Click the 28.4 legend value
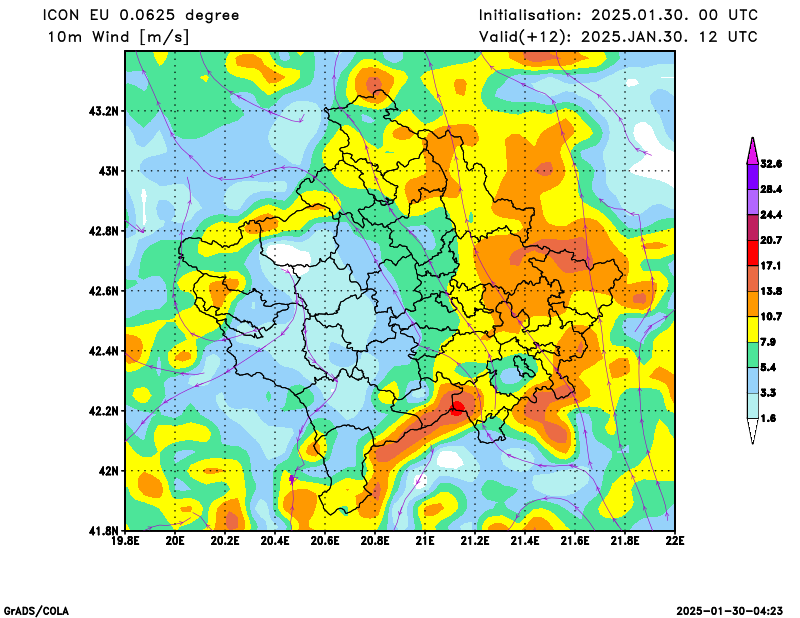The width and height of the screenshot is (800, 618). click(771, 189)
